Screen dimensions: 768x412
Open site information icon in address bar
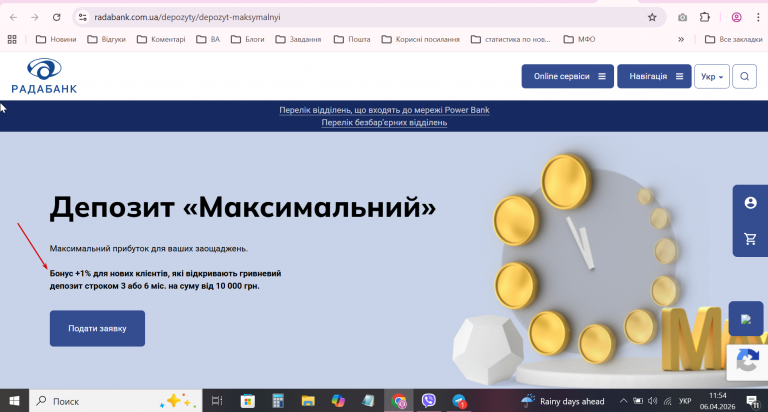click(x=83, y=17)
